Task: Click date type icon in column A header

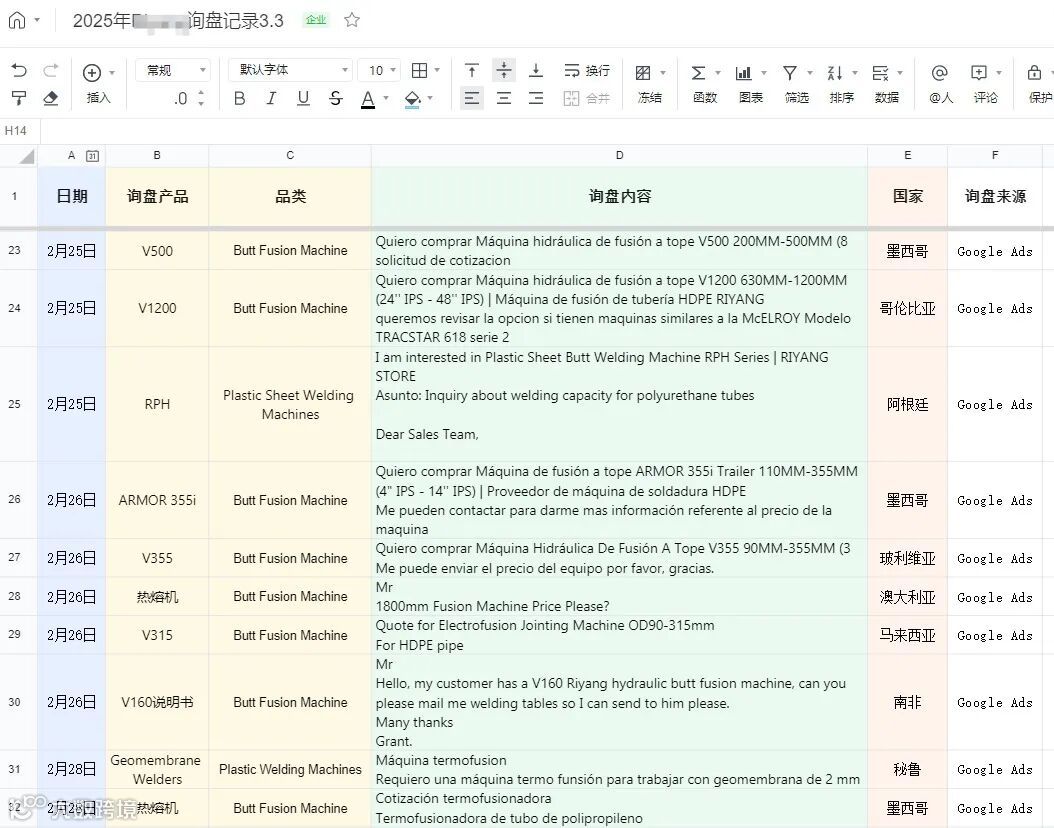Action: click(93, 156)
